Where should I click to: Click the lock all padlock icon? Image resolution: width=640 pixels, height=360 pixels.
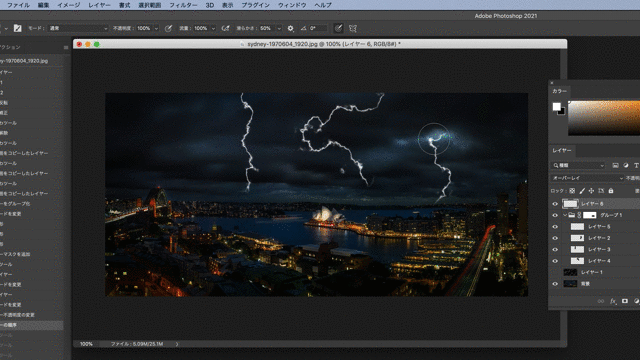(611, 191)
